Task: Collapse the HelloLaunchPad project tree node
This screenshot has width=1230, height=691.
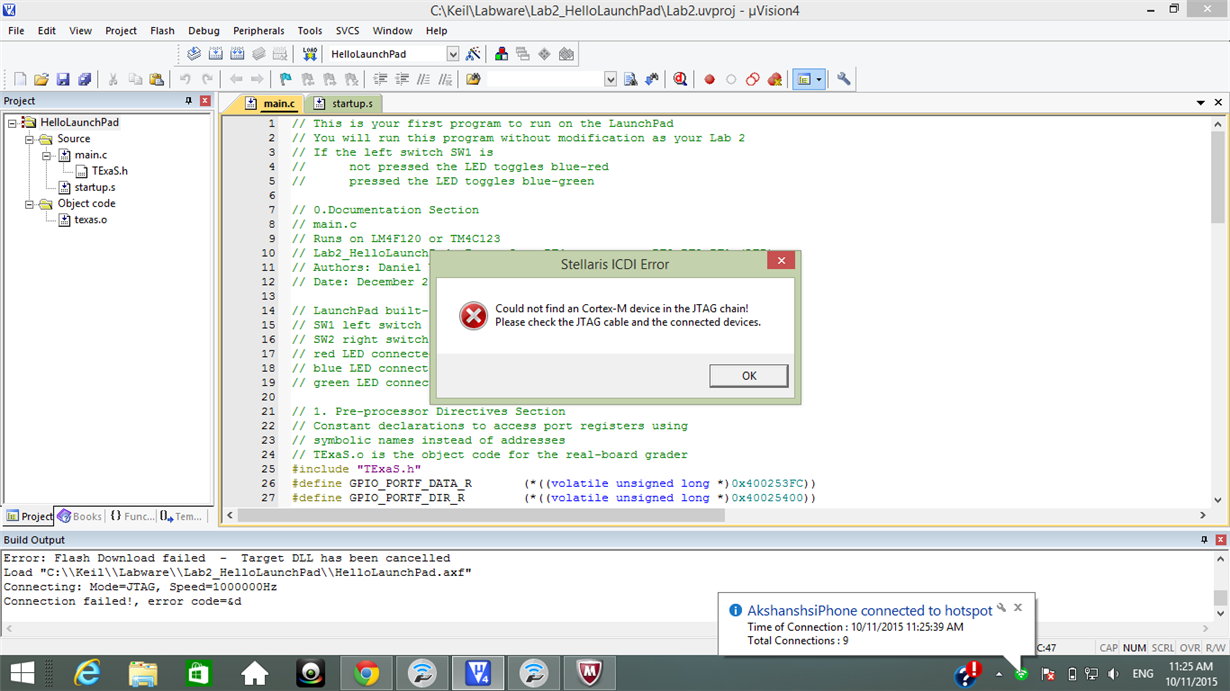Action: pyautogui.click(x=11, y=123)
